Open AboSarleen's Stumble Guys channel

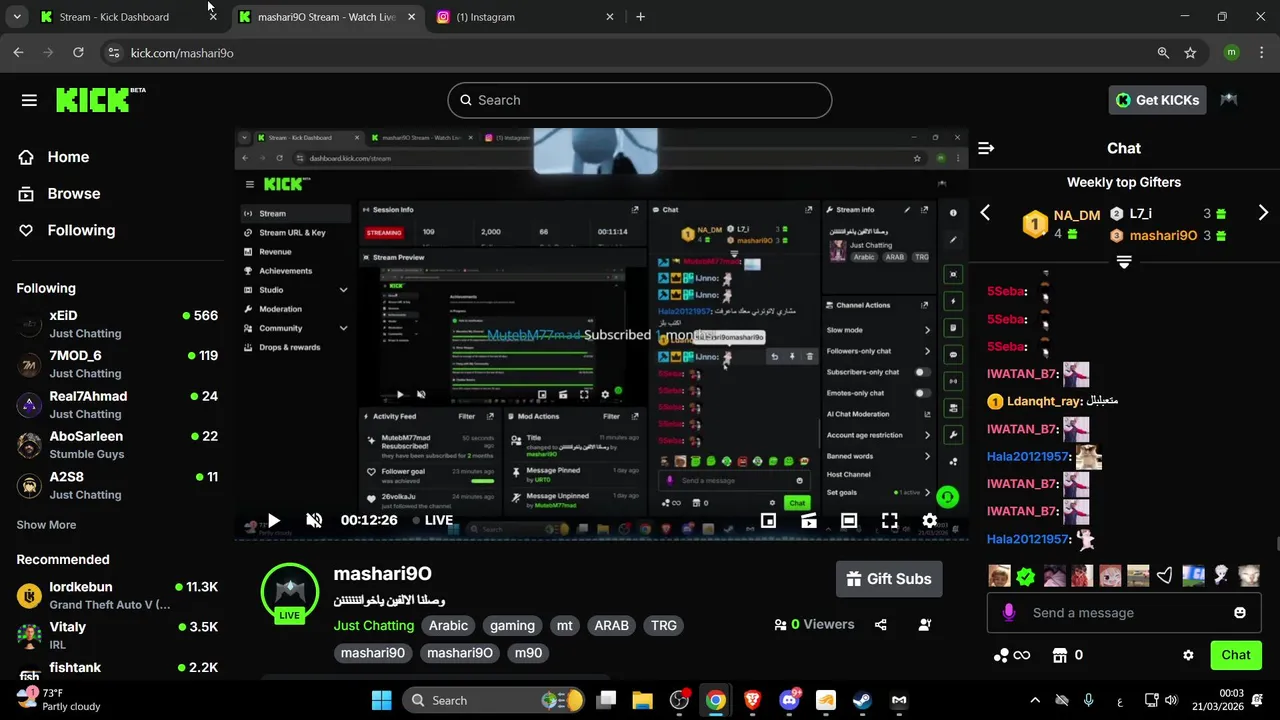[x=118, y=445]
